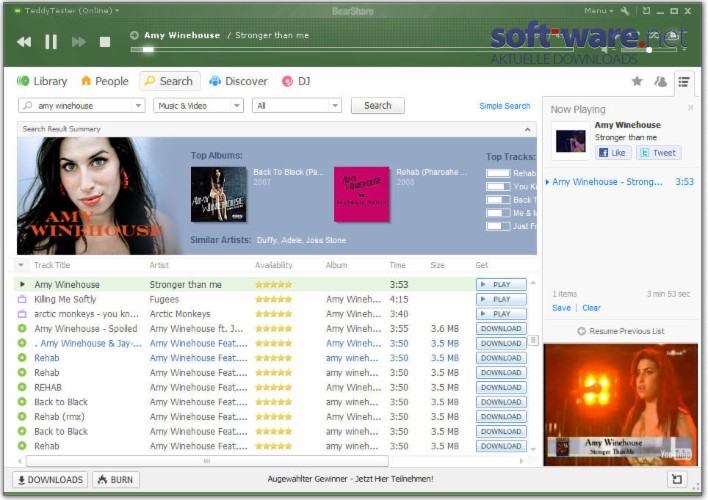This screenshot has height=500, width=708.
Task: Click green icon beside Amy Winehouse - Spoiled
Action: 22,328
